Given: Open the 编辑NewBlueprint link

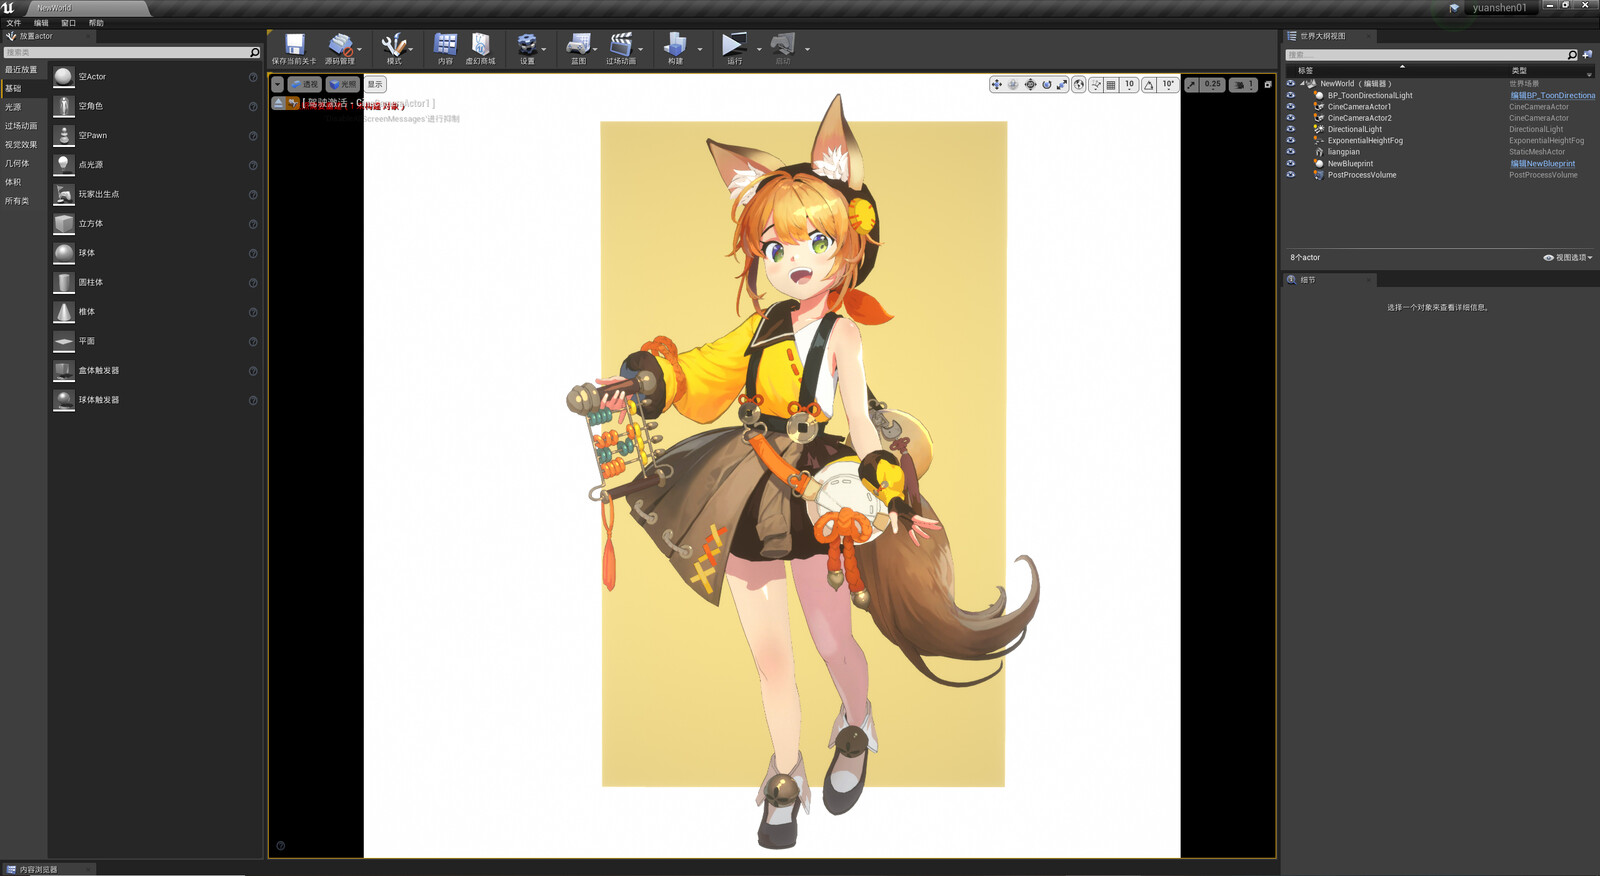Looking at the screenshot, I should [1543, 164].
